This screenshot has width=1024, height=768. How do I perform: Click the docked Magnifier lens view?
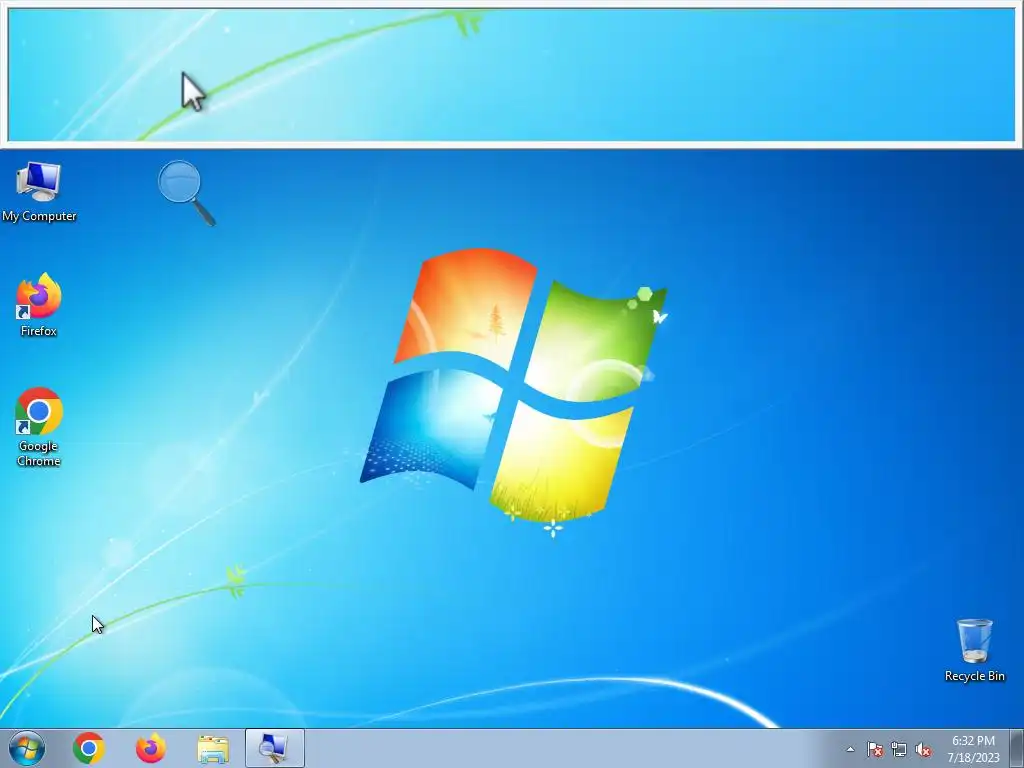[511, 75]
